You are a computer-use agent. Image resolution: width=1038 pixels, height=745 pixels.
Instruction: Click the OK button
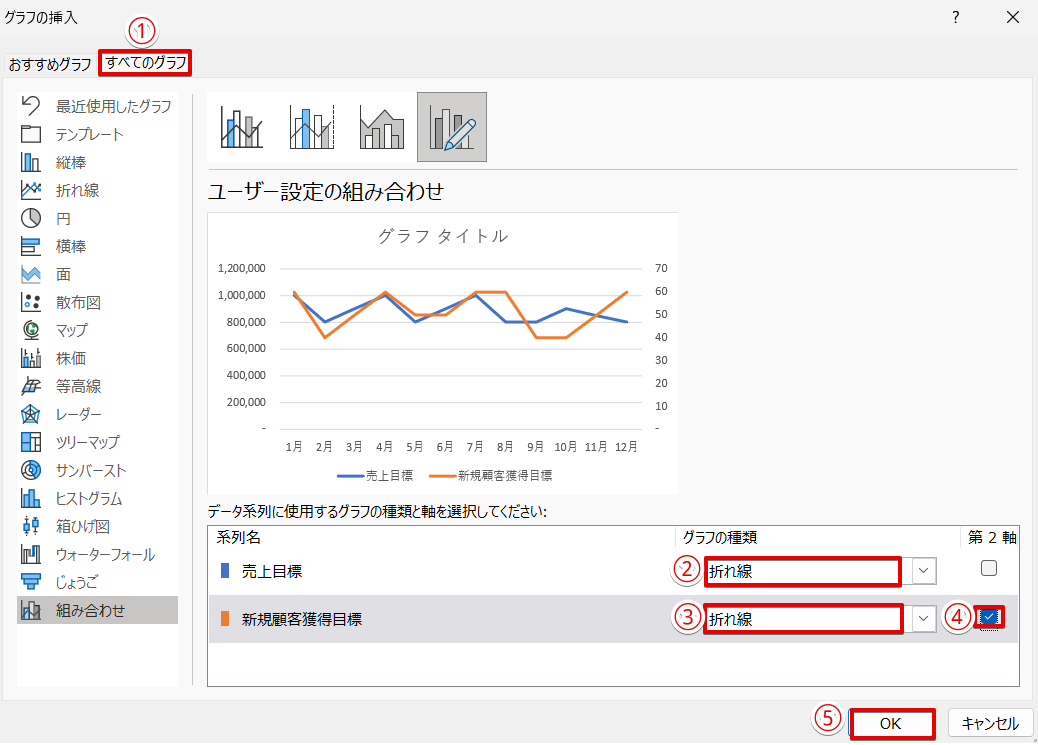[891, 723]
